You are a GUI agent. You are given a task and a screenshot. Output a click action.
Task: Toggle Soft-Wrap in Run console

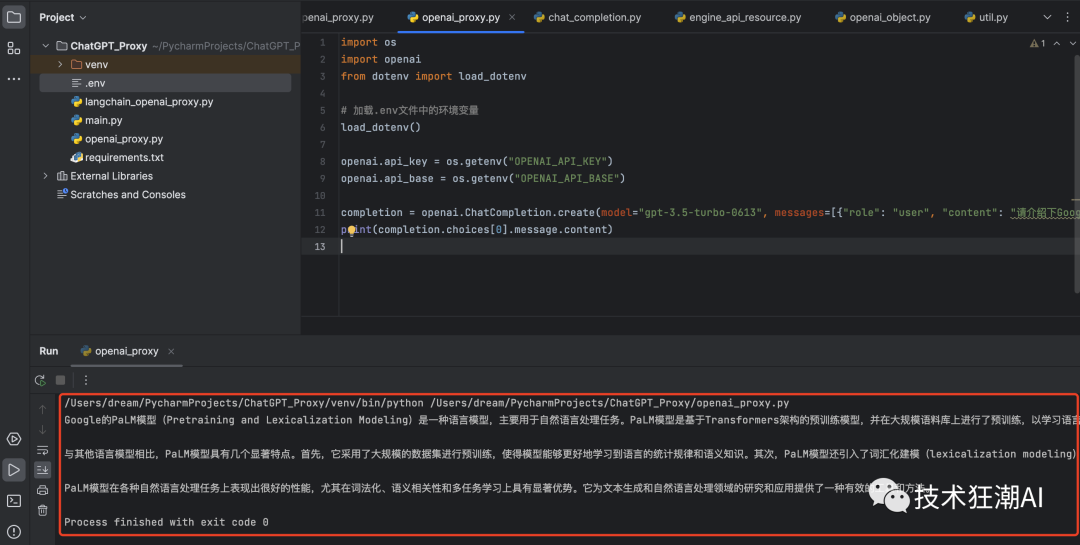[x=42, y=449]
